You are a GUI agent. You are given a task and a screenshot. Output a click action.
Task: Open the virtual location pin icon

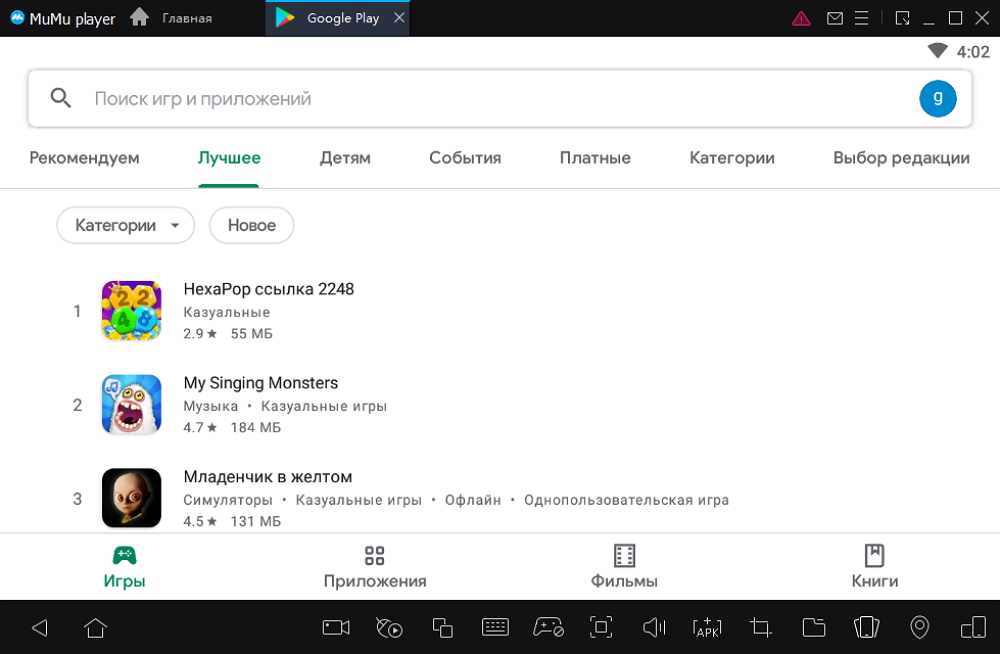(x=920, y=628)
